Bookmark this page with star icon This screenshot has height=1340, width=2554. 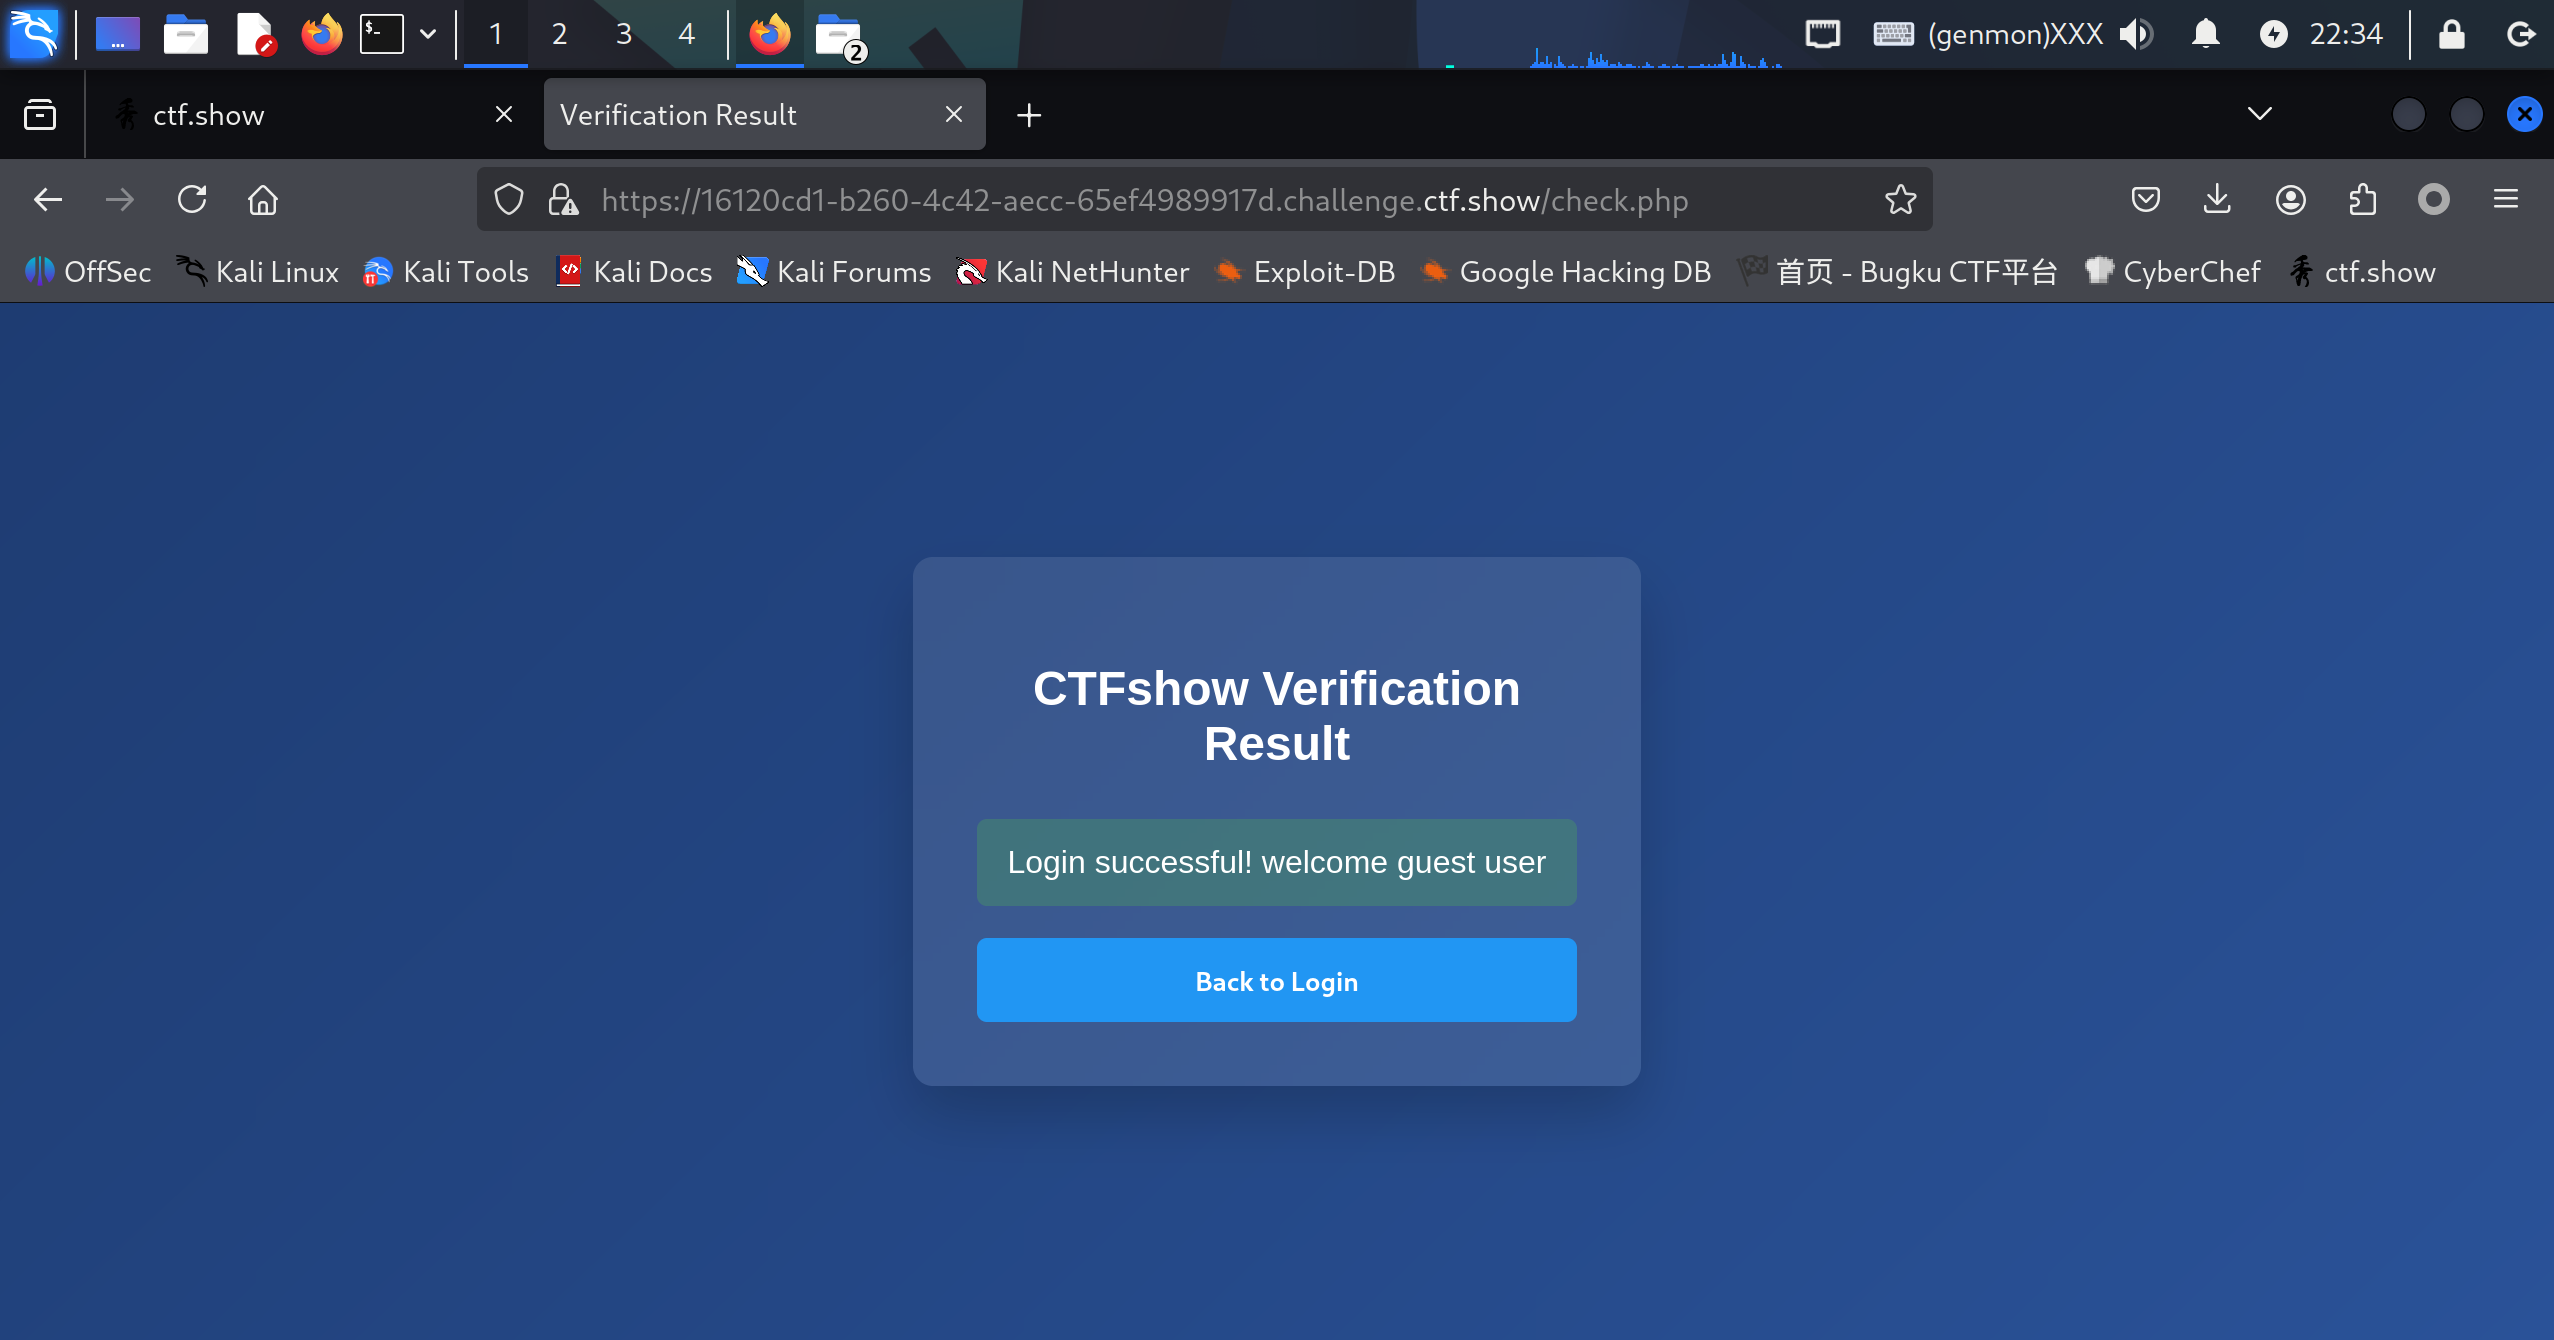(x=1900, y=200)
